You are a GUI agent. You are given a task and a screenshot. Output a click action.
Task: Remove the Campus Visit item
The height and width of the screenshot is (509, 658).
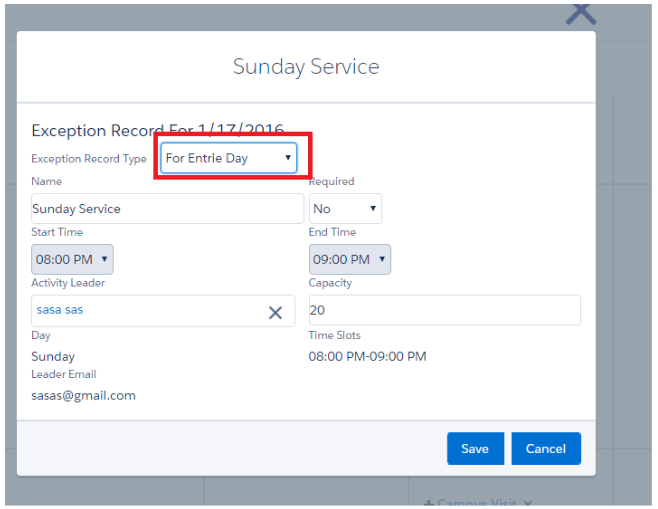(528, 503)
